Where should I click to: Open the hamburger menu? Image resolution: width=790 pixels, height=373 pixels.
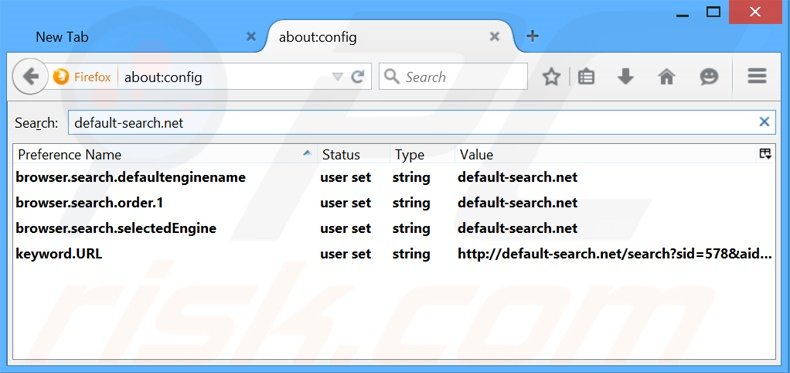point(757,77)
